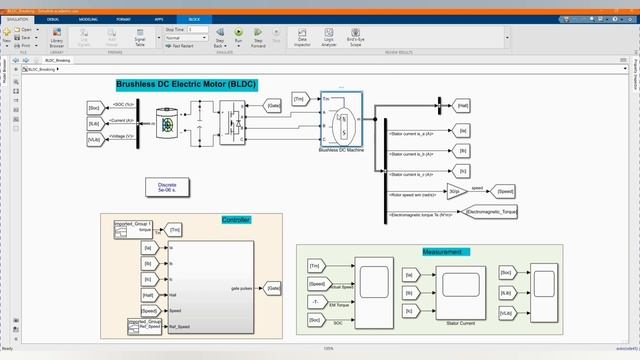640x360 pixels.
Task: Select the Controller subsystem block
Action: 211,287
